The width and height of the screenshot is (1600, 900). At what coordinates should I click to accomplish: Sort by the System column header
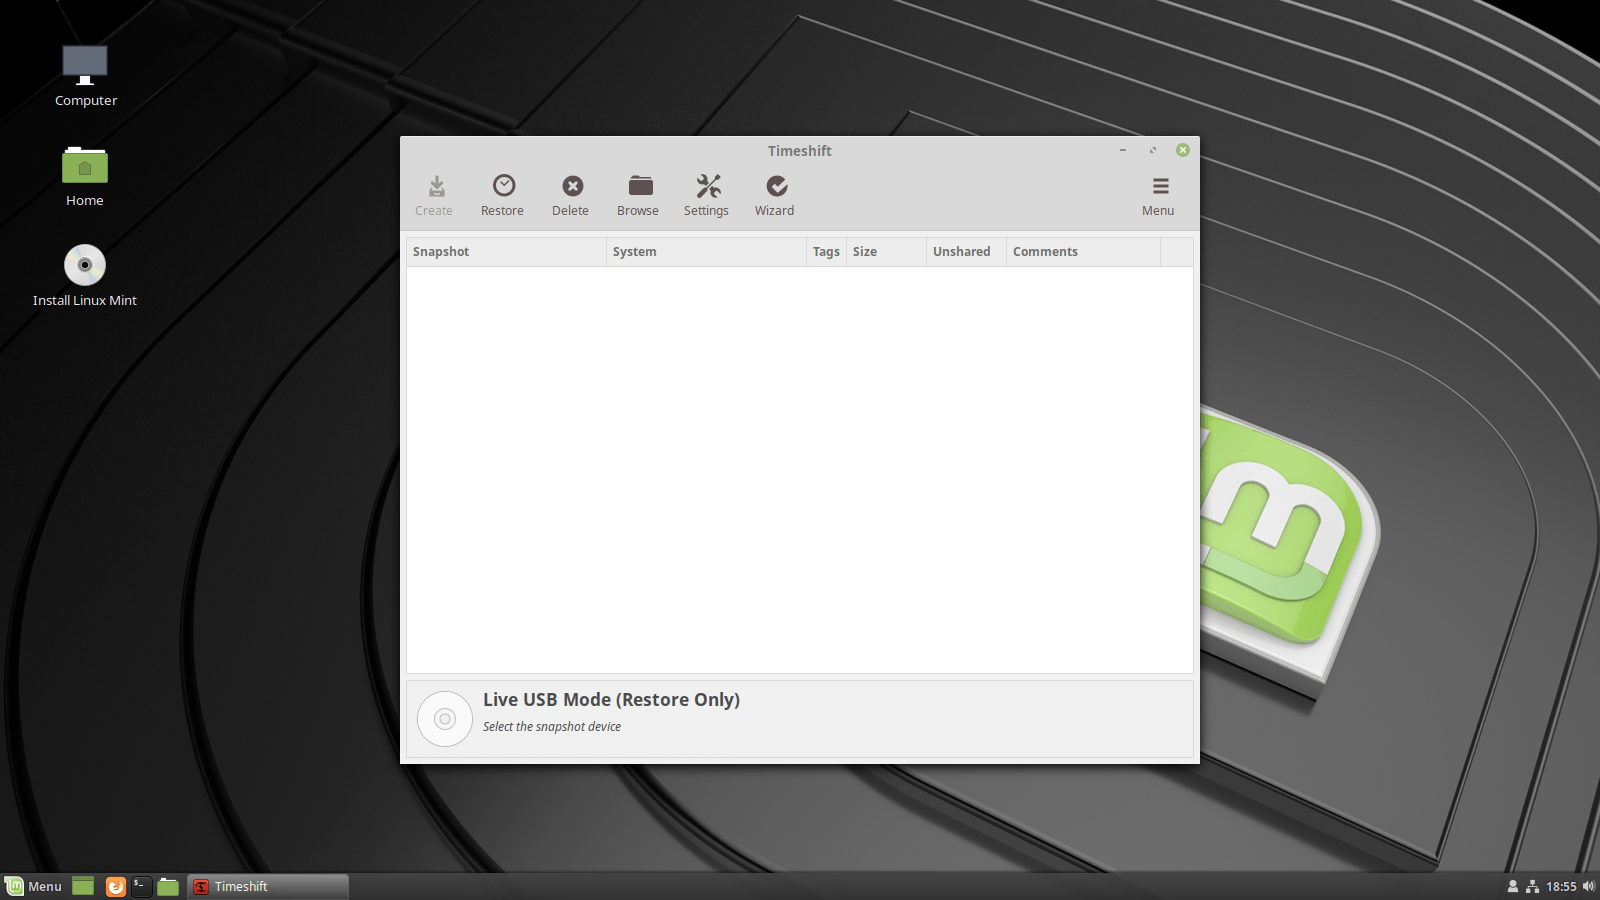(706, 252)
